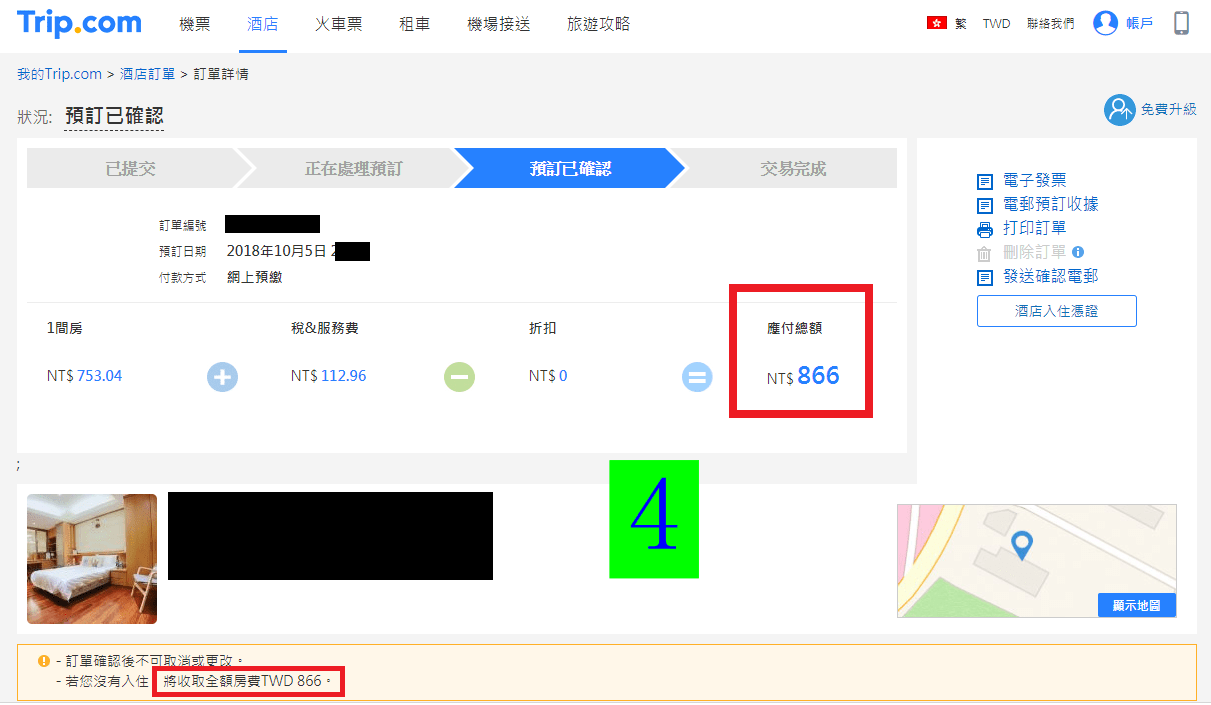
Task: Open the 旅遊攻略 travel guide menu
Action: [598, 24]
